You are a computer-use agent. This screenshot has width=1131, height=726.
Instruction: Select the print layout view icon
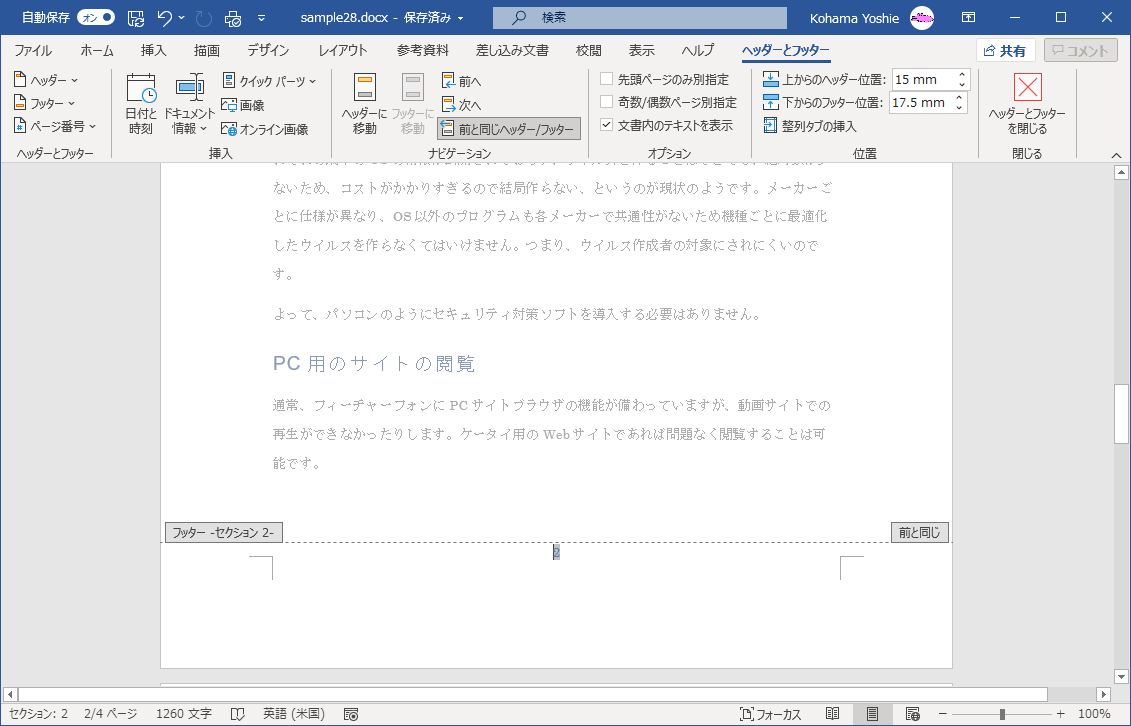point(872,714)
